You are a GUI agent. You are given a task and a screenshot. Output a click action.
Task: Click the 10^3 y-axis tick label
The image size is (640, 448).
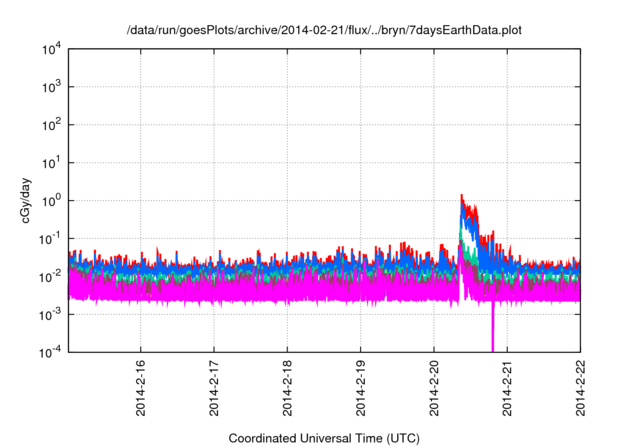pos(52,88)
